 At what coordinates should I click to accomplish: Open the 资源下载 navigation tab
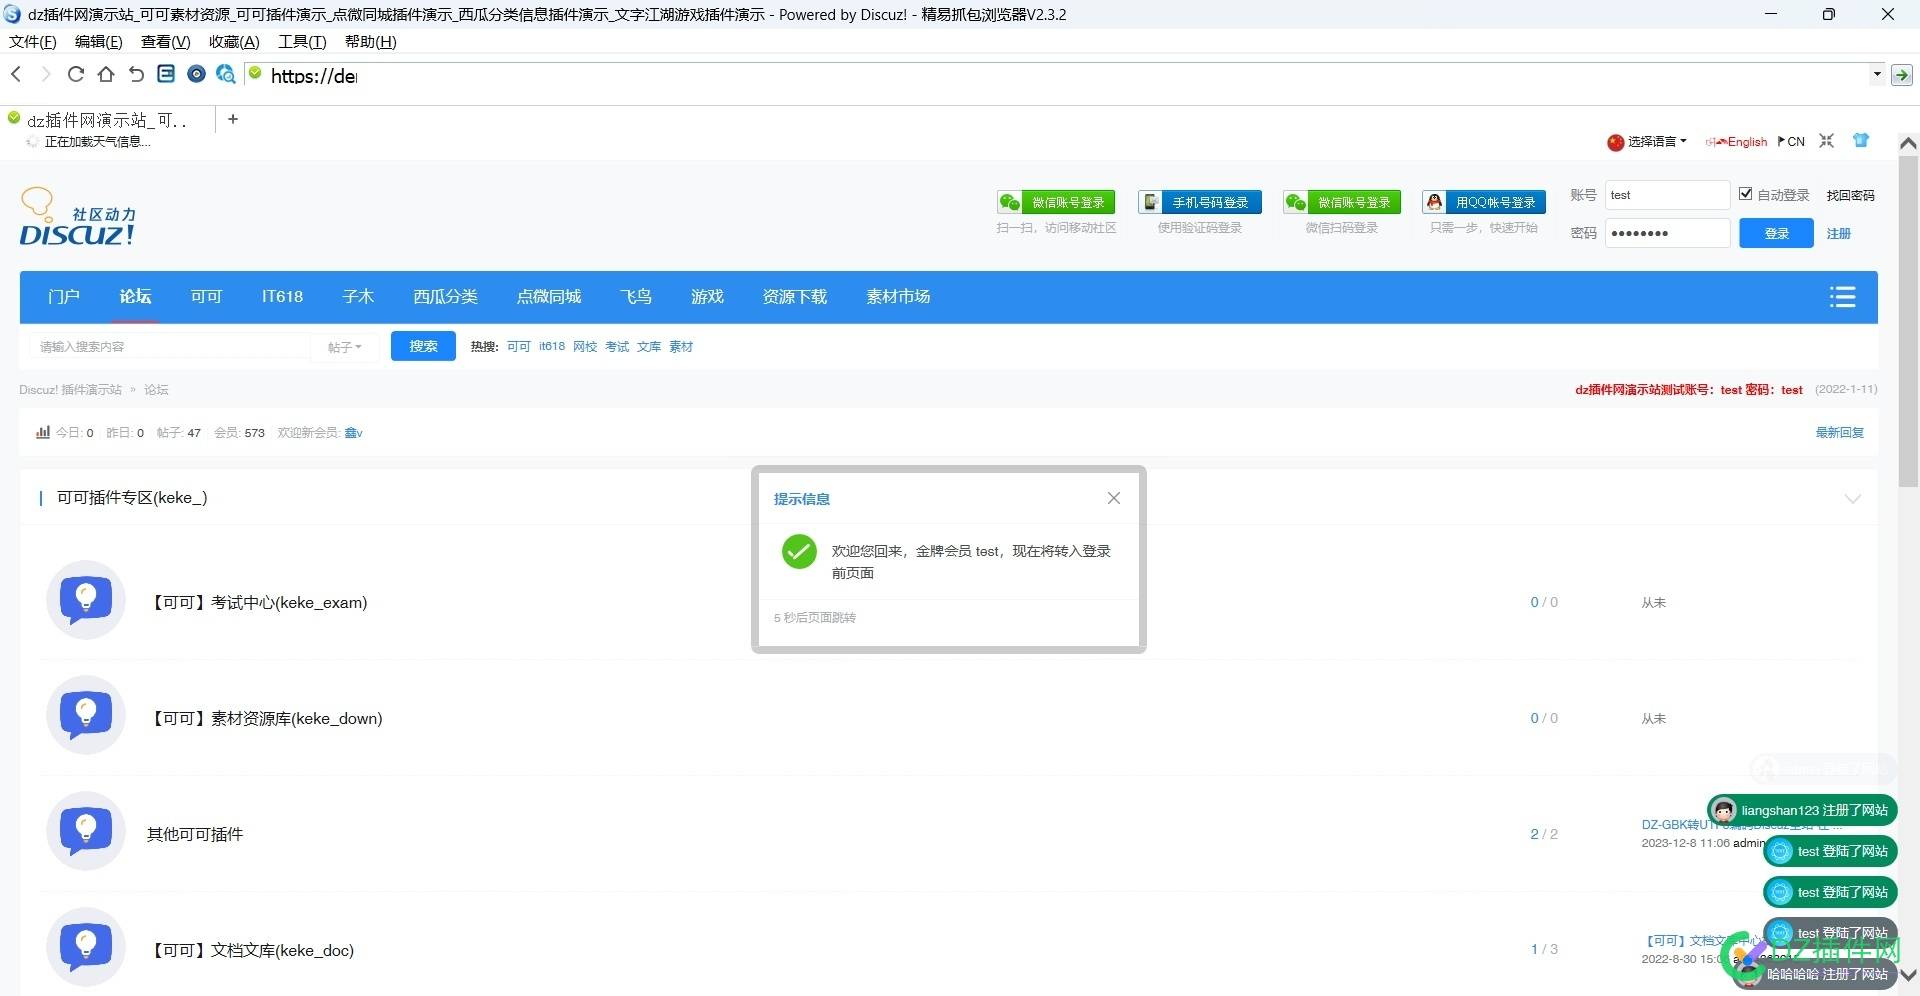pyautogui.click(x=794, y=297)
